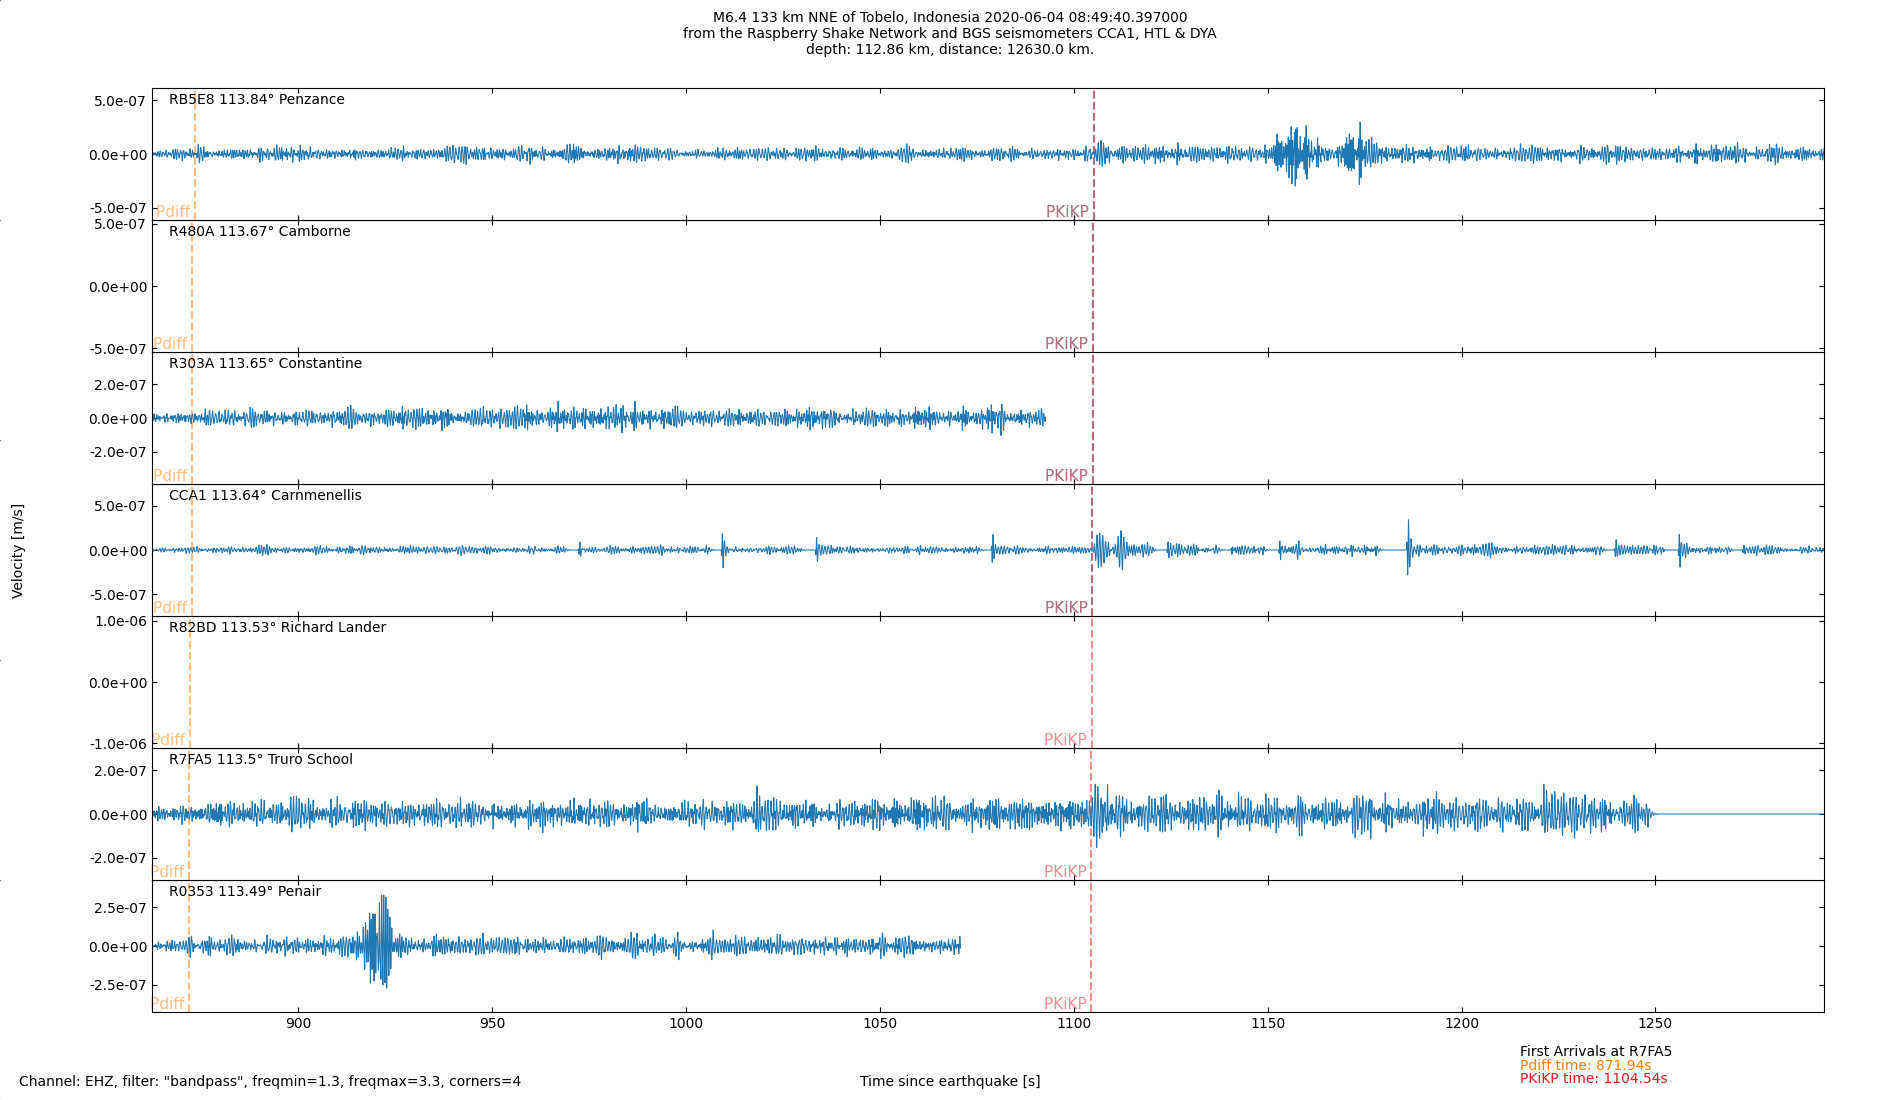Click the PKiKP label in the Penair panel
This screenshot has width=1900, height=1100.
coord(1065,1004)
